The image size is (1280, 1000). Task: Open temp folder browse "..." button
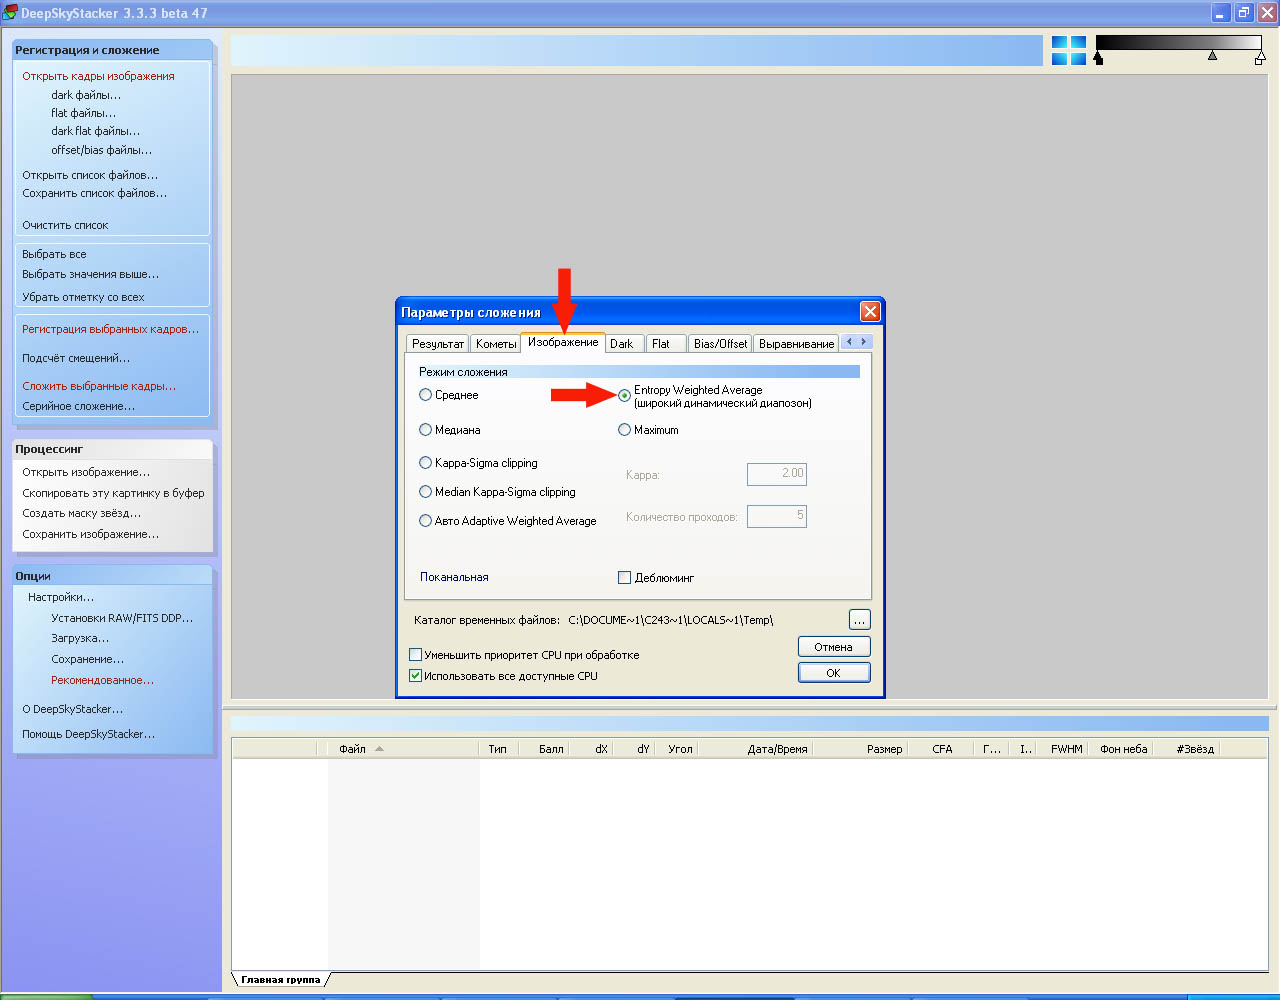[859, 620]
